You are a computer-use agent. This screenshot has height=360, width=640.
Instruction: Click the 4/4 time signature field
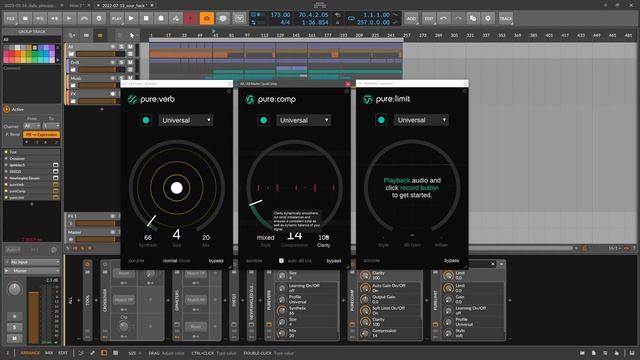click(285, 22)
